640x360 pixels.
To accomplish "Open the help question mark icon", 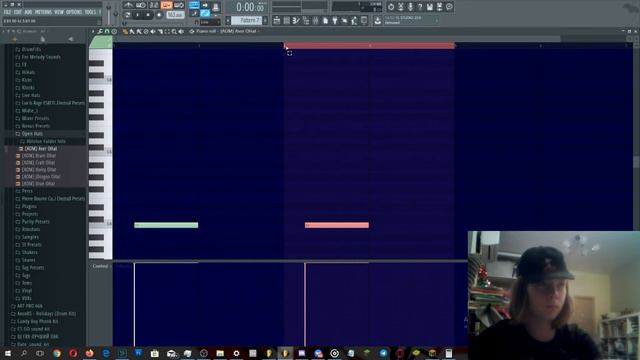I will [420, 7].
